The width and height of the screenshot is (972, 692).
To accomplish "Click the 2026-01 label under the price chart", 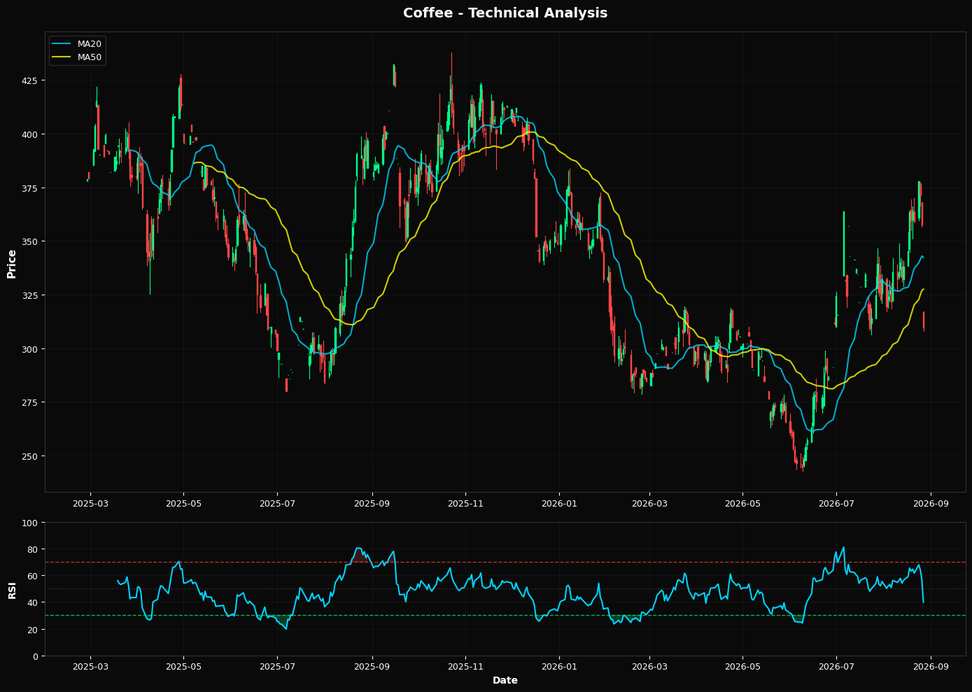I will click(x=559, y=503).
